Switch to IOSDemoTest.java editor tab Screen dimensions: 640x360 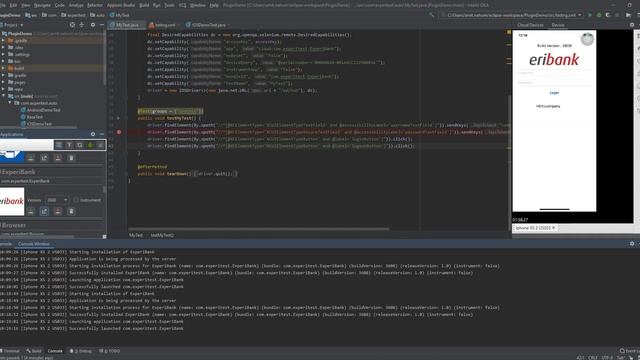(x=208, y=25)
